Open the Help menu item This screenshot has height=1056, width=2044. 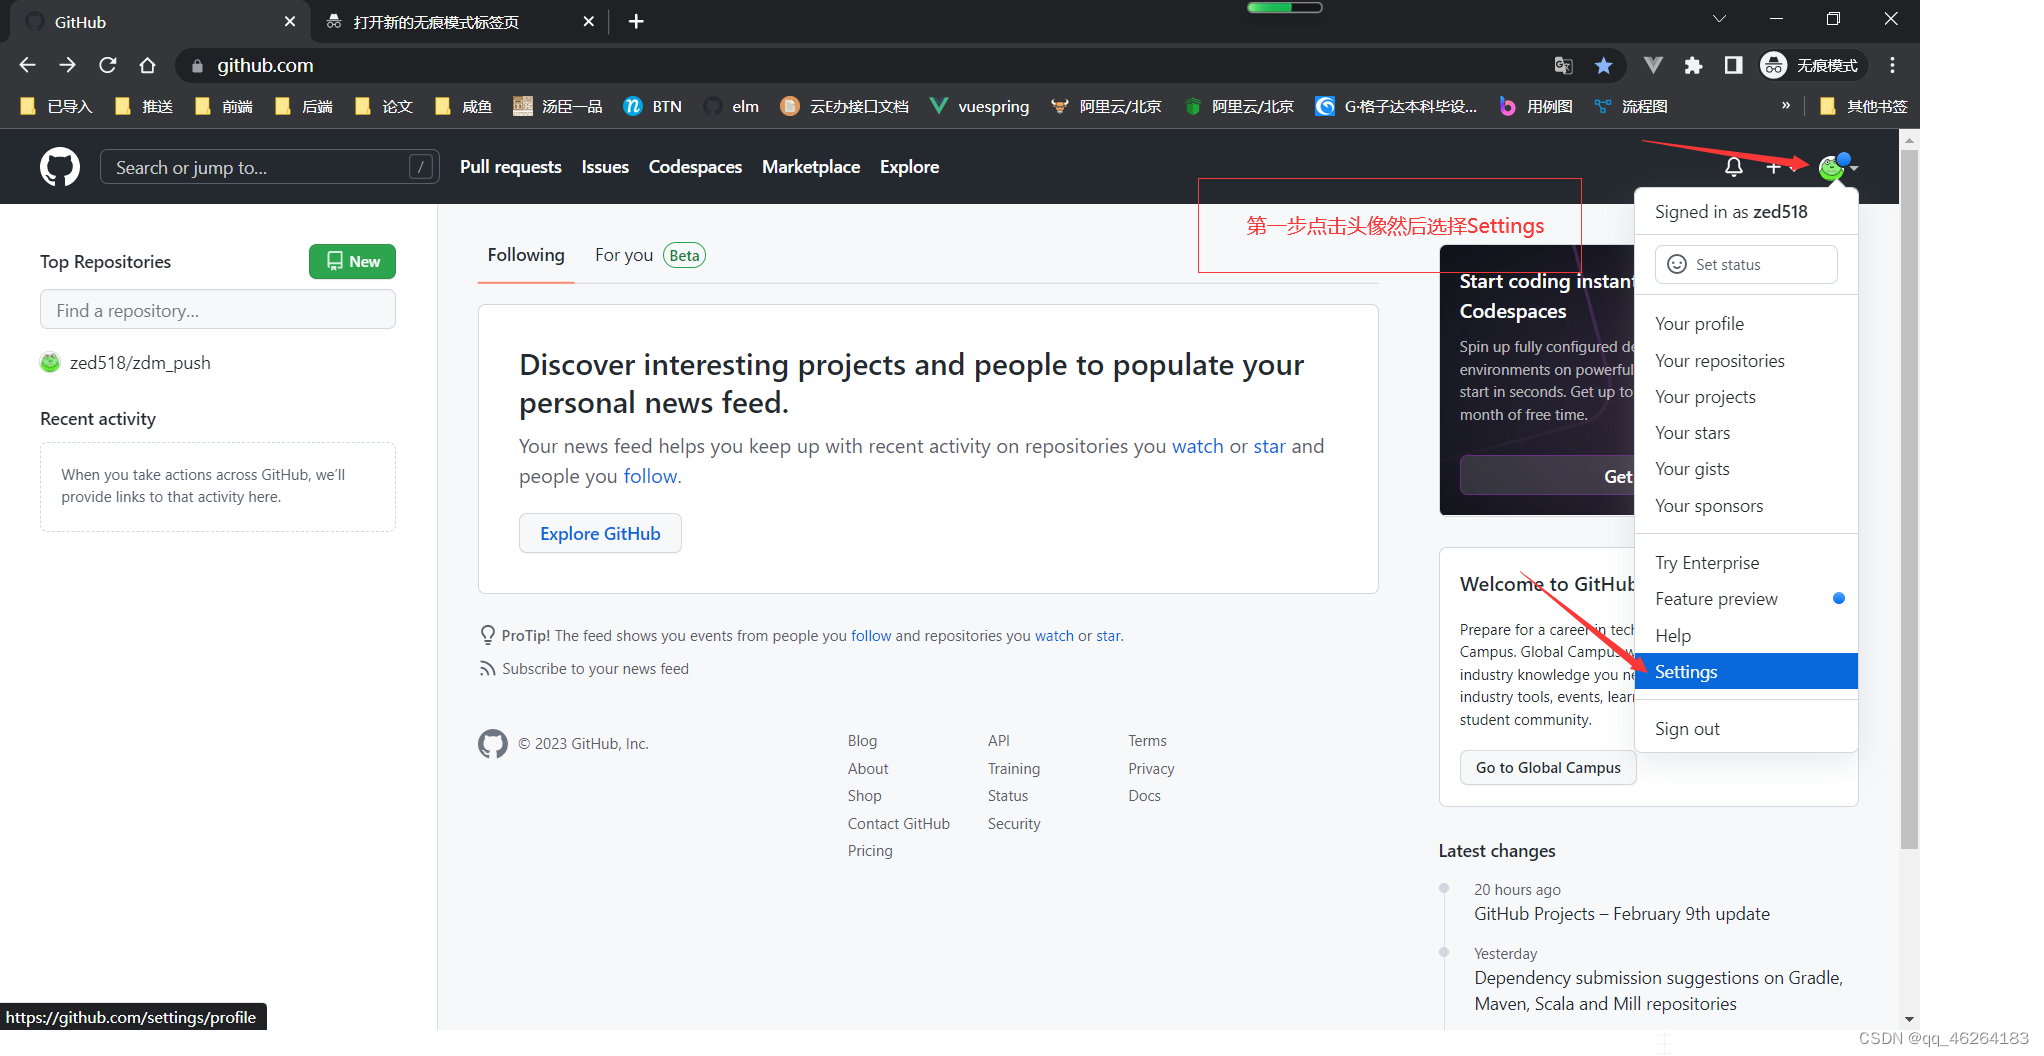point(1746,636)
